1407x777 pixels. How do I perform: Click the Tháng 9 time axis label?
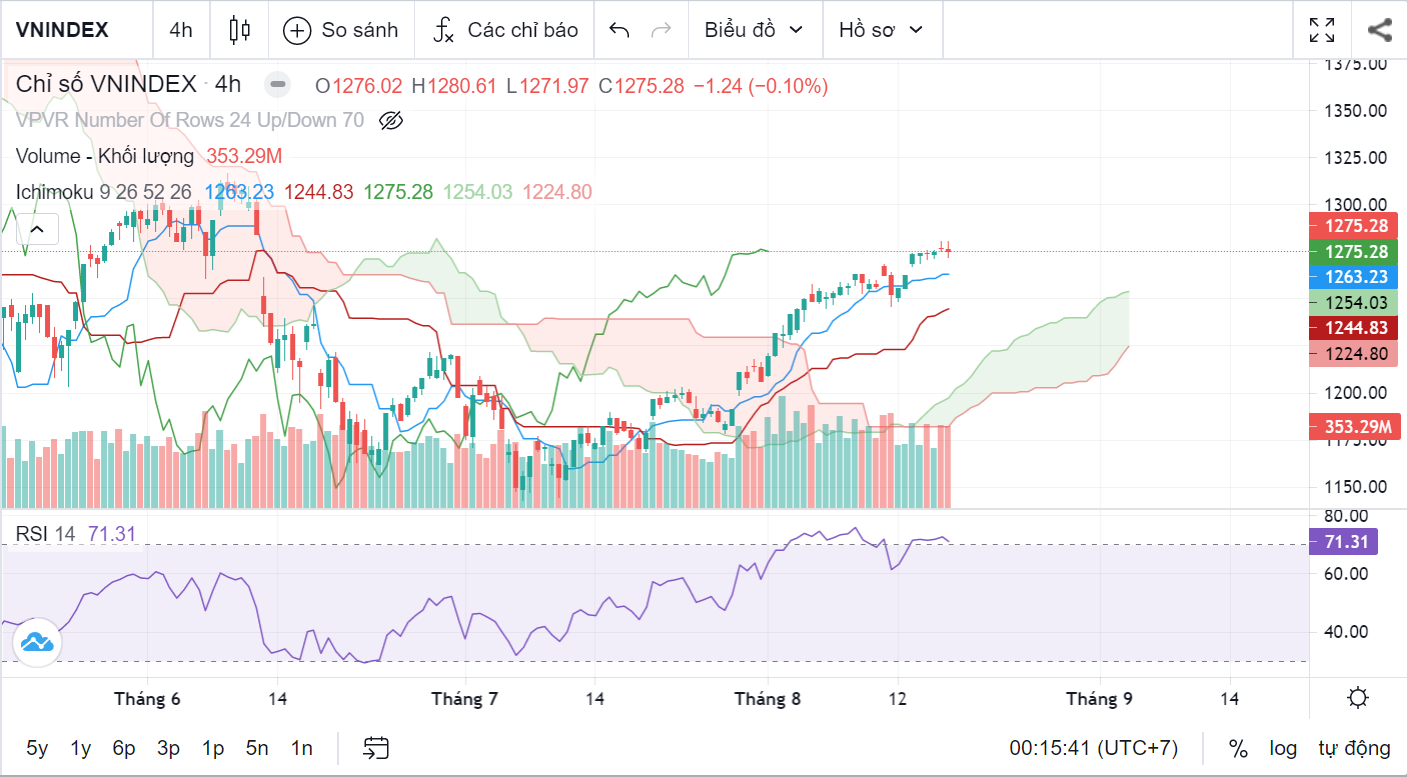1099,698
